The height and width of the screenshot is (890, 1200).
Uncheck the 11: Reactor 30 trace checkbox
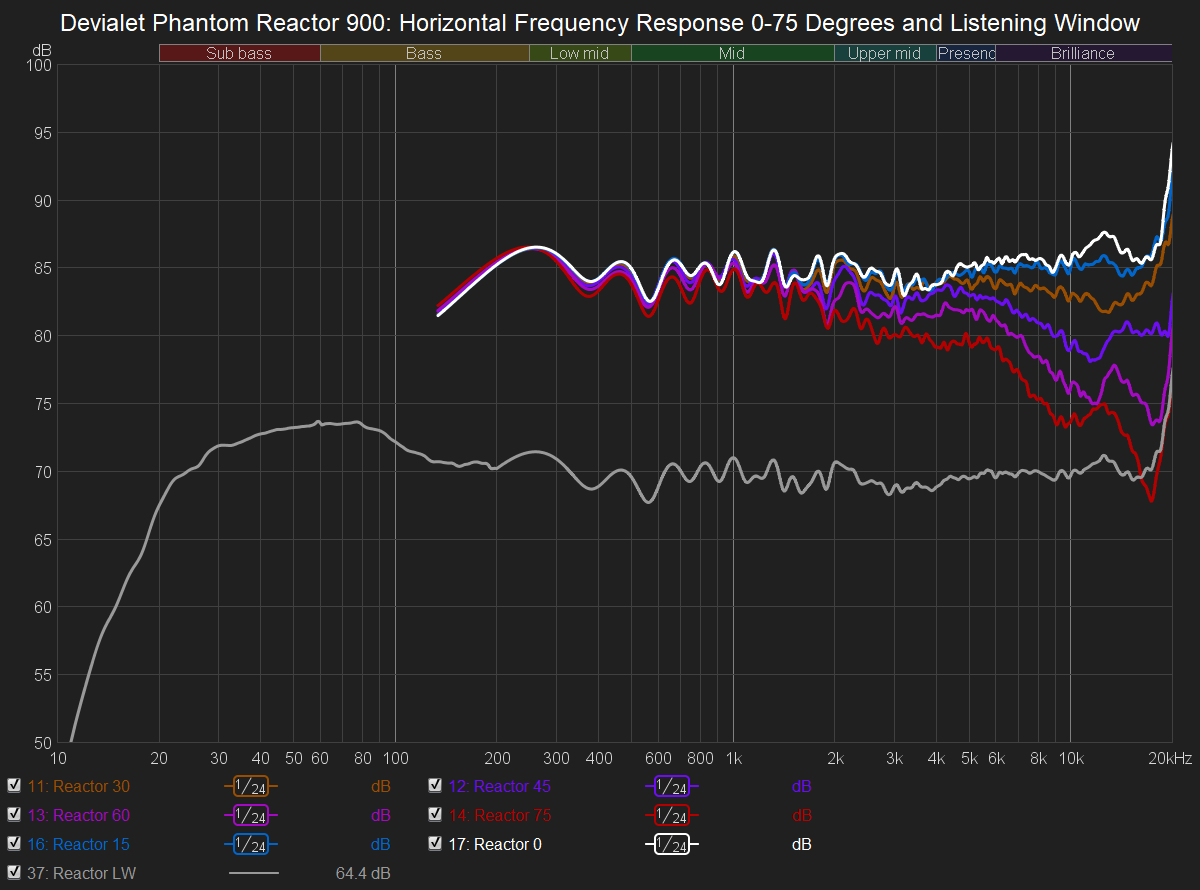14,786
